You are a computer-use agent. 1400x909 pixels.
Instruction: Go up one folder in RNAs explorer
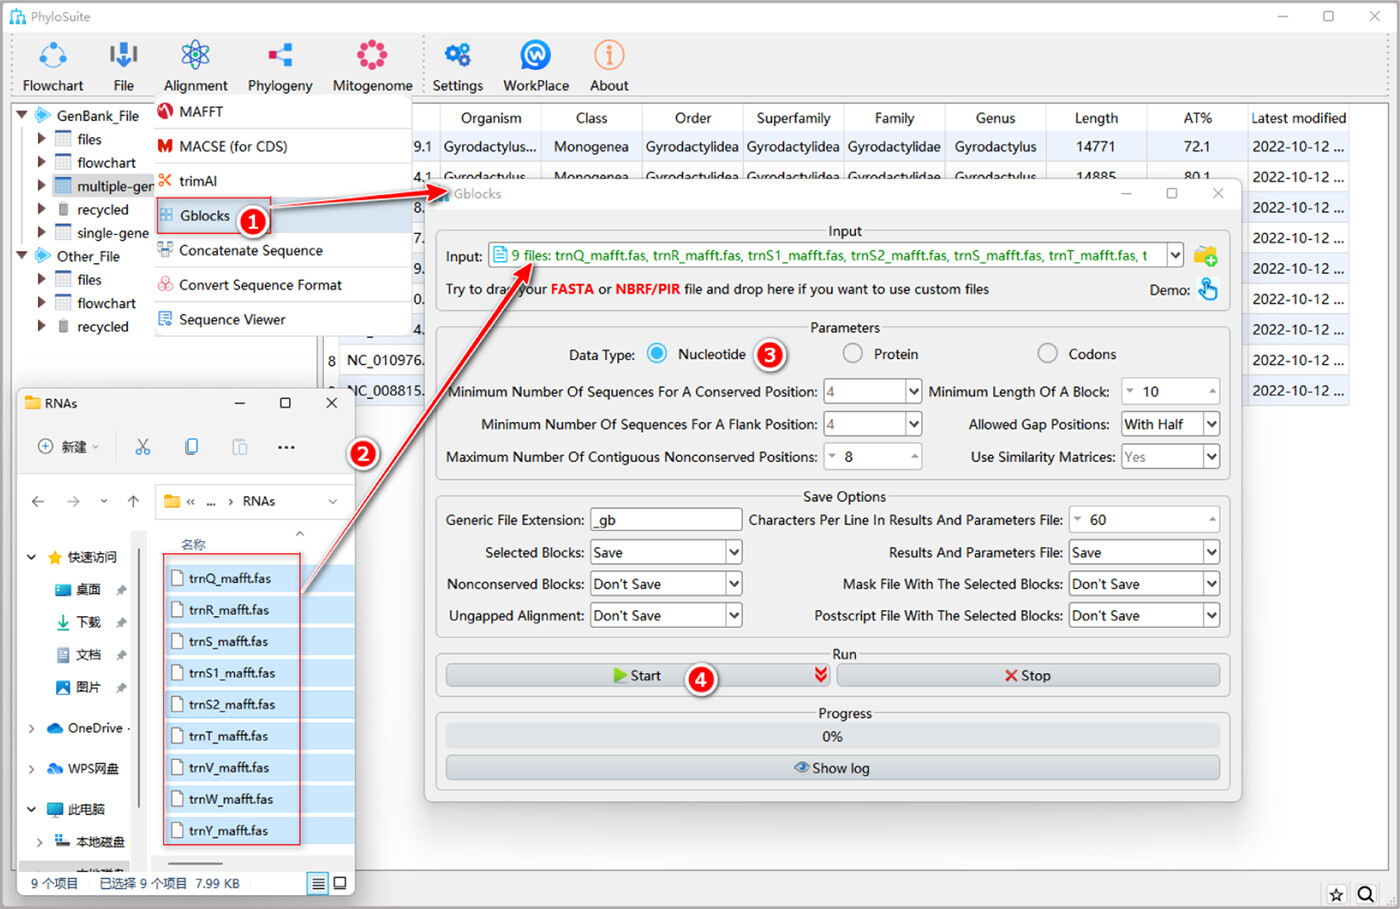[133, 501]
